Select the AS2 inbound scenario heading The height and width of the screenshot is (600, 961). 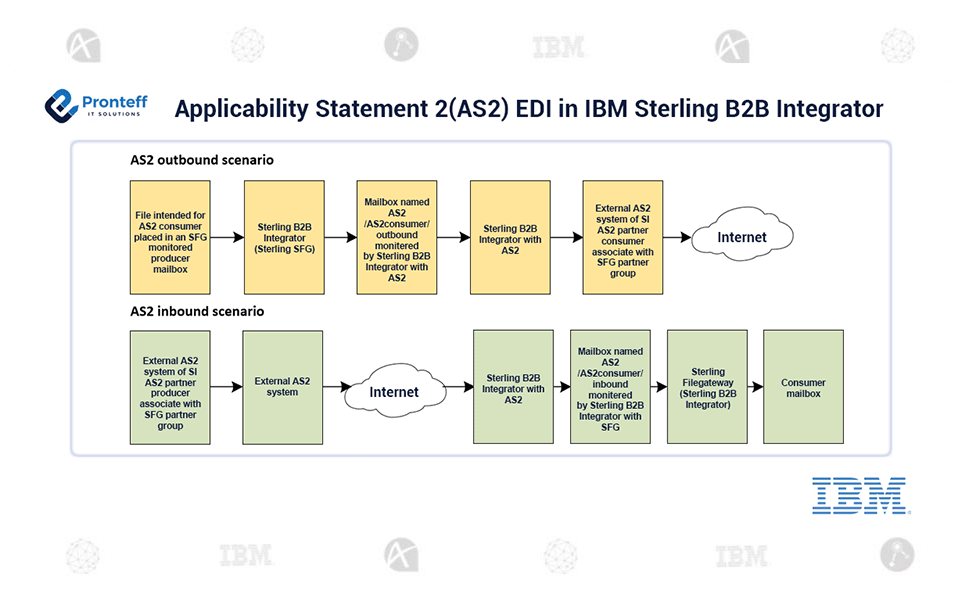pos(197,311)
